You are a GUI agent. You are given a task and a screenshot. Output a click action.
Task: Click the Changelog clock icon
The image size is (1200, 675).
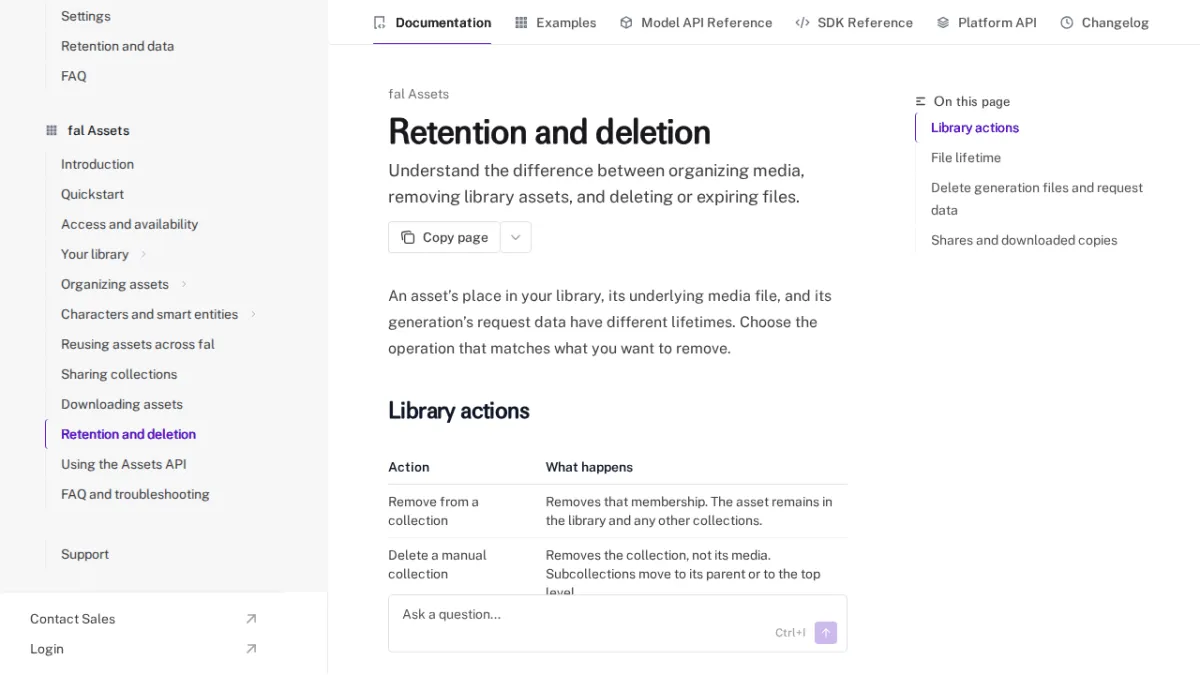1067,22
